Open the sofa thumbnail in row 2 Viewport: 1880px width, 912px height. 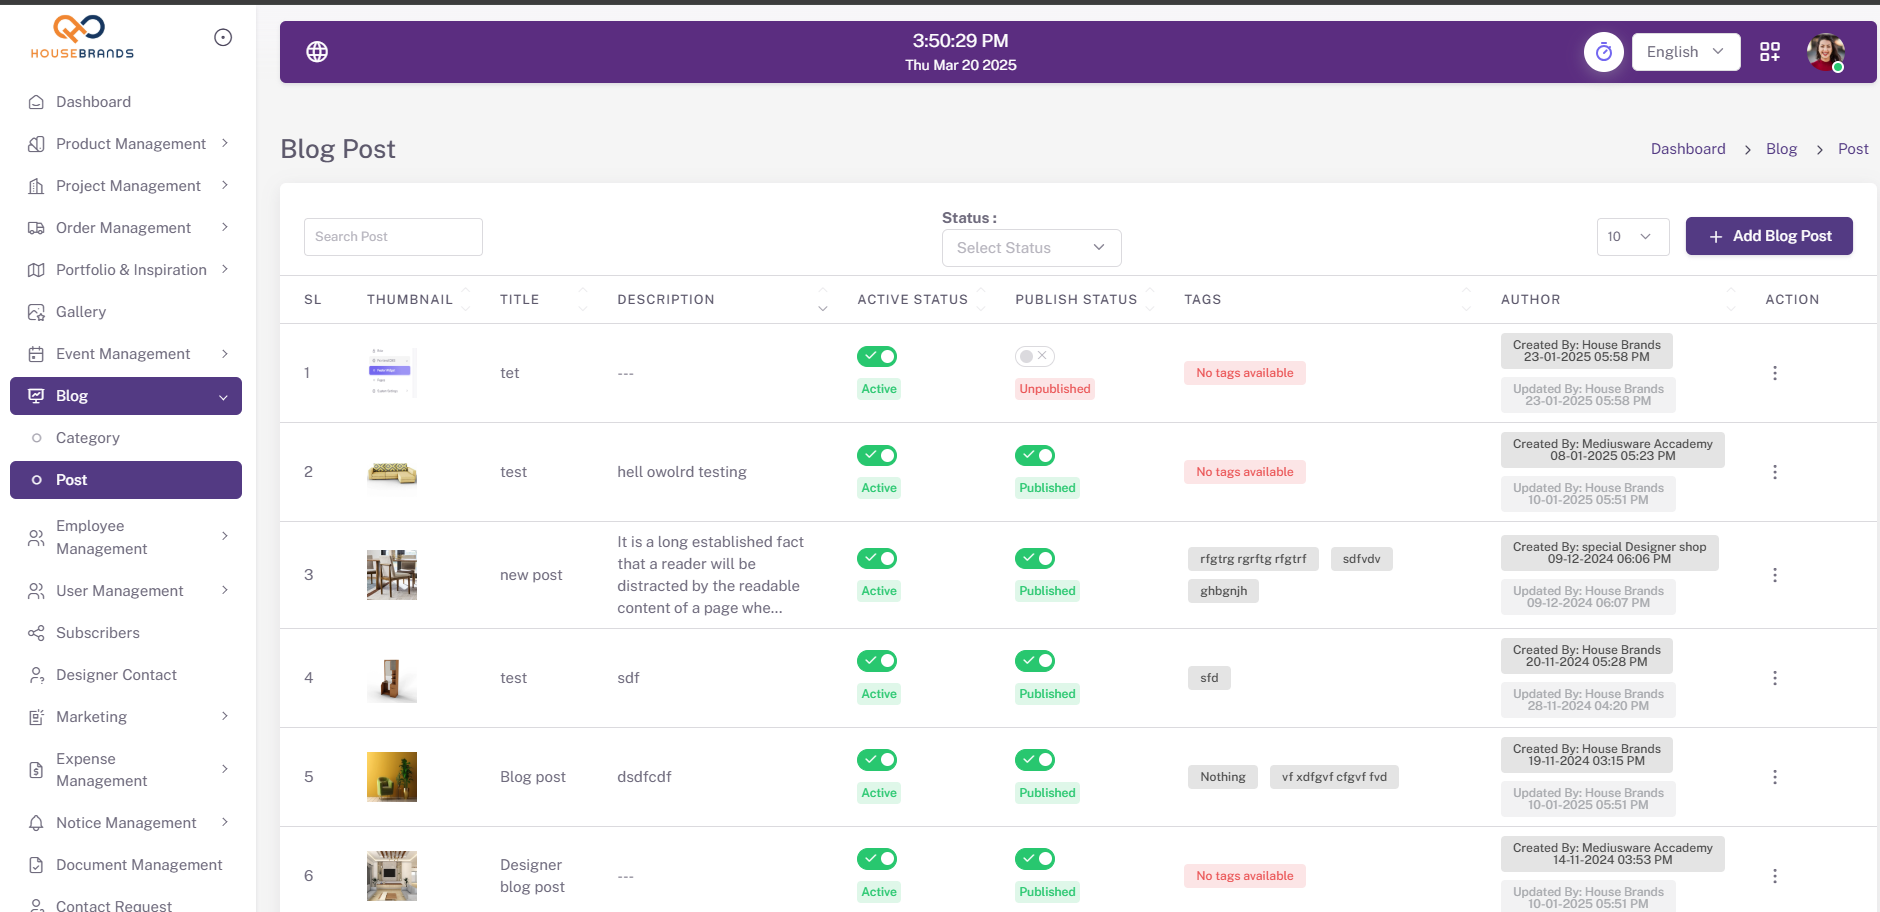392,472
